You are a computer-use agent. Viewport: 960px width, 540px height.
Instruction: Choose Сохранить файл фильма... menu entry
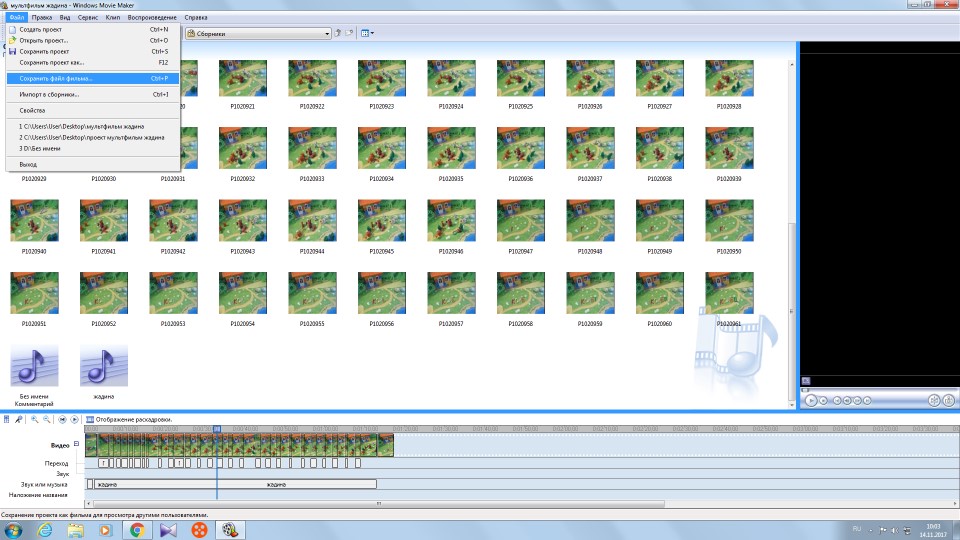(x=92, y=78)
